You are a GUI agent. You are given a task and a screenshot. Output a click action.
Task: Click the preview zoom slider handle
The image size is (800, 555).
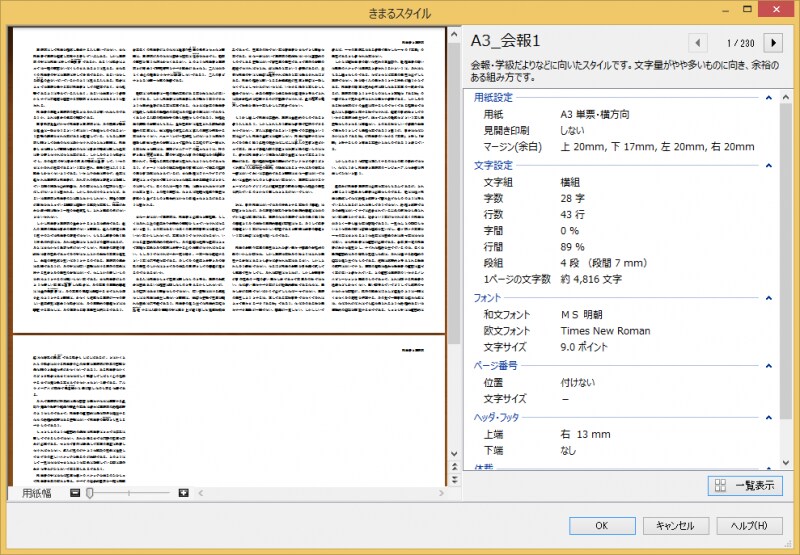90,493
